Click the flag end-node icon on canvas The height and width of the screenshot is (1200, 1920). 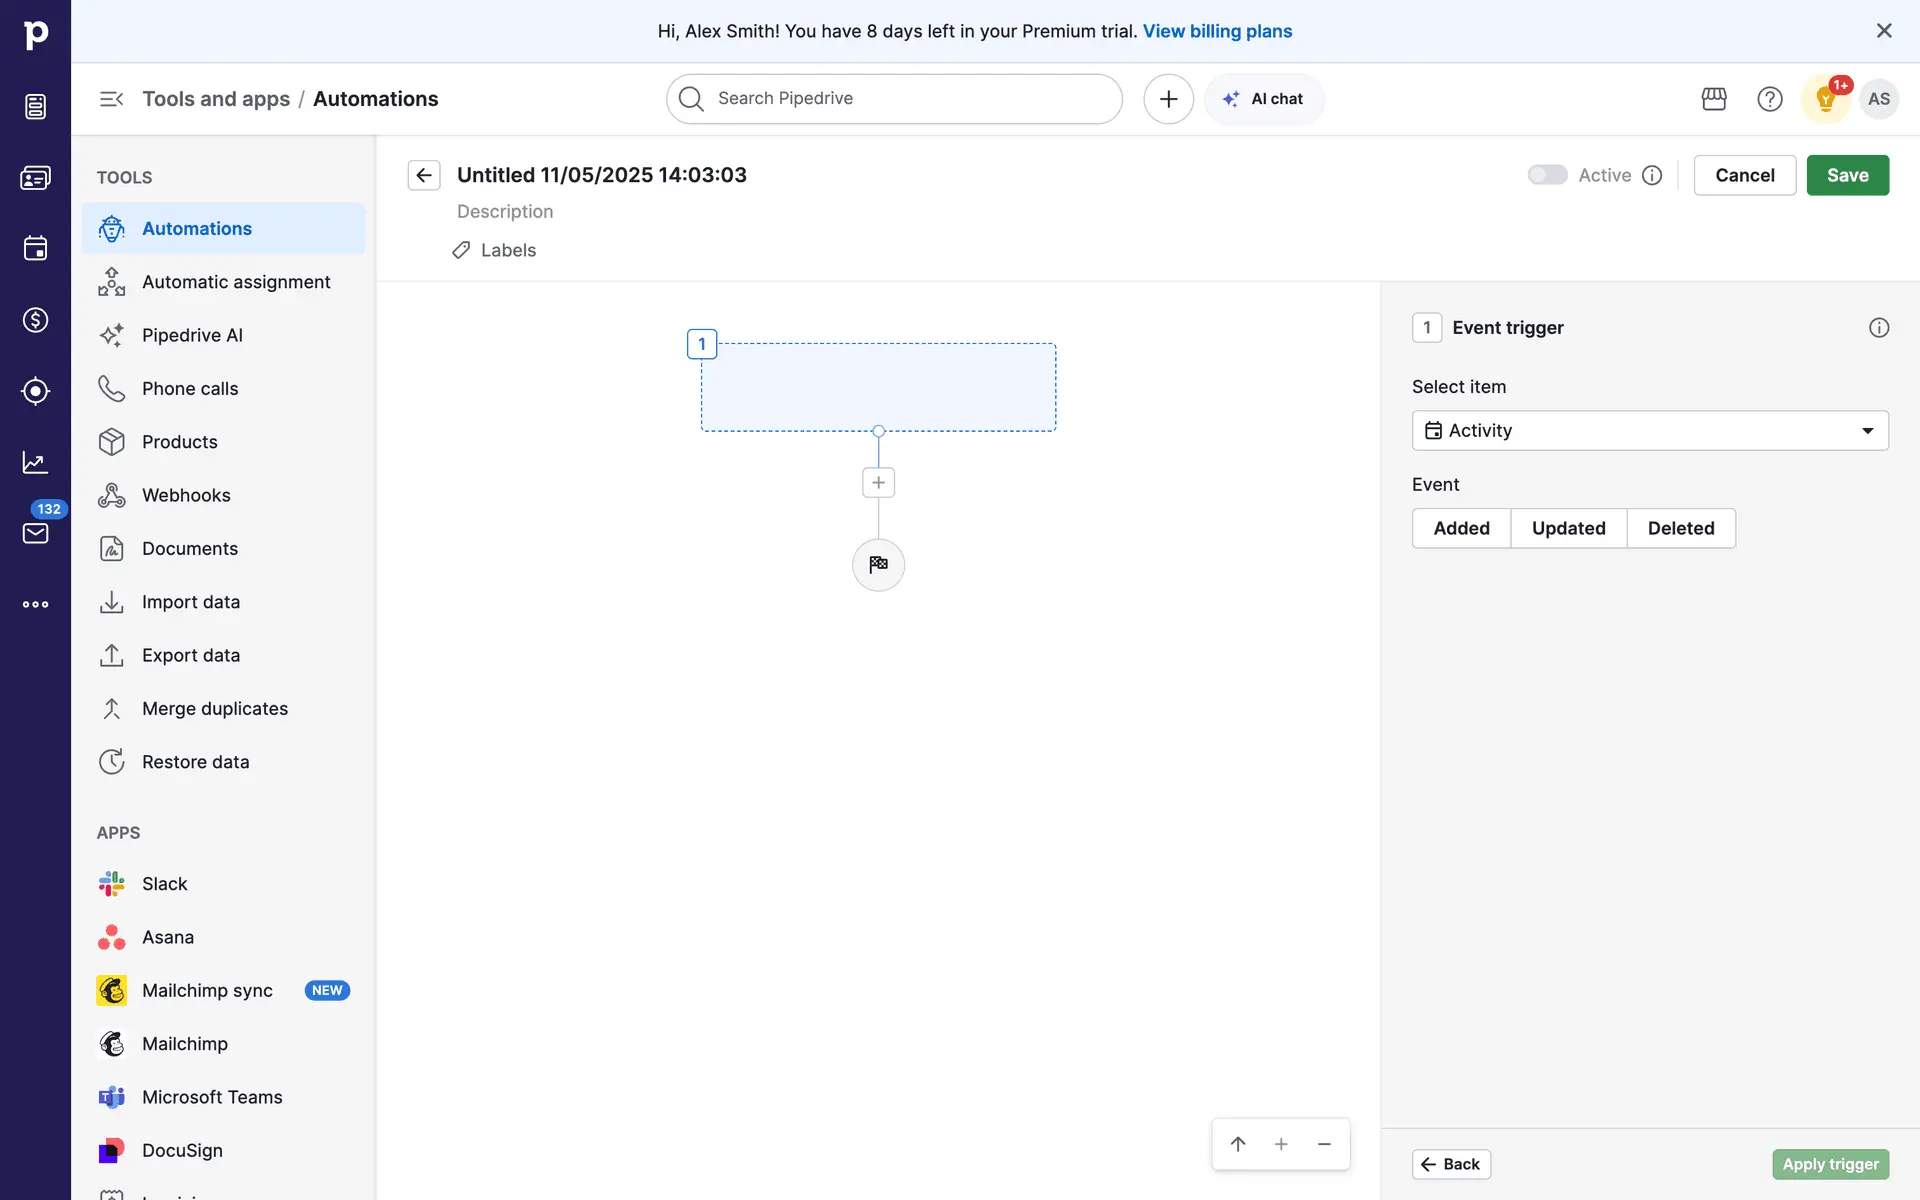click(878, 565)
